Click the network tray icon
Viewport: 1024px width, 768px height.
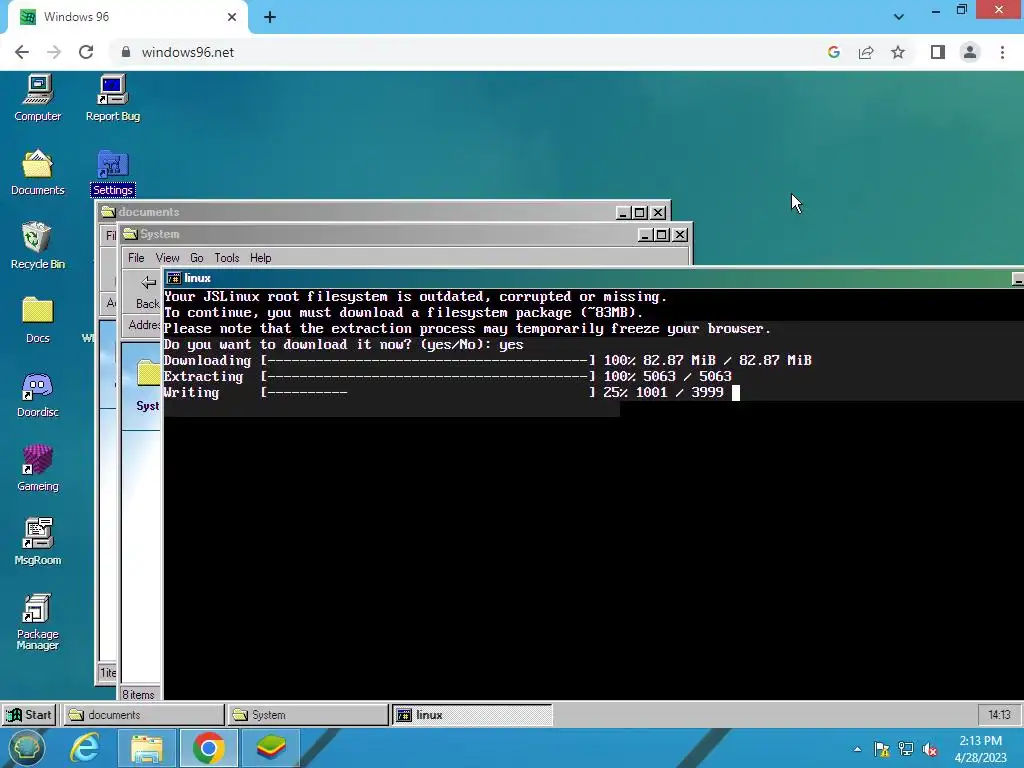click(906, 749)
